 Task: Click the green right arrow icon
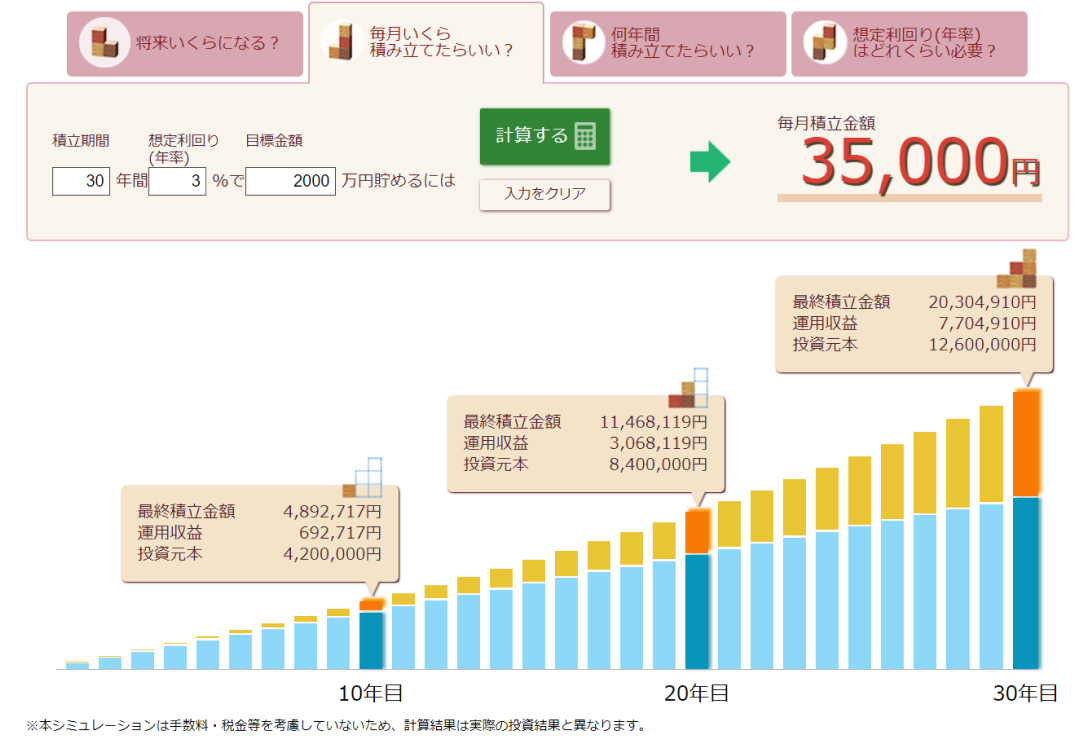pos(710,162)
